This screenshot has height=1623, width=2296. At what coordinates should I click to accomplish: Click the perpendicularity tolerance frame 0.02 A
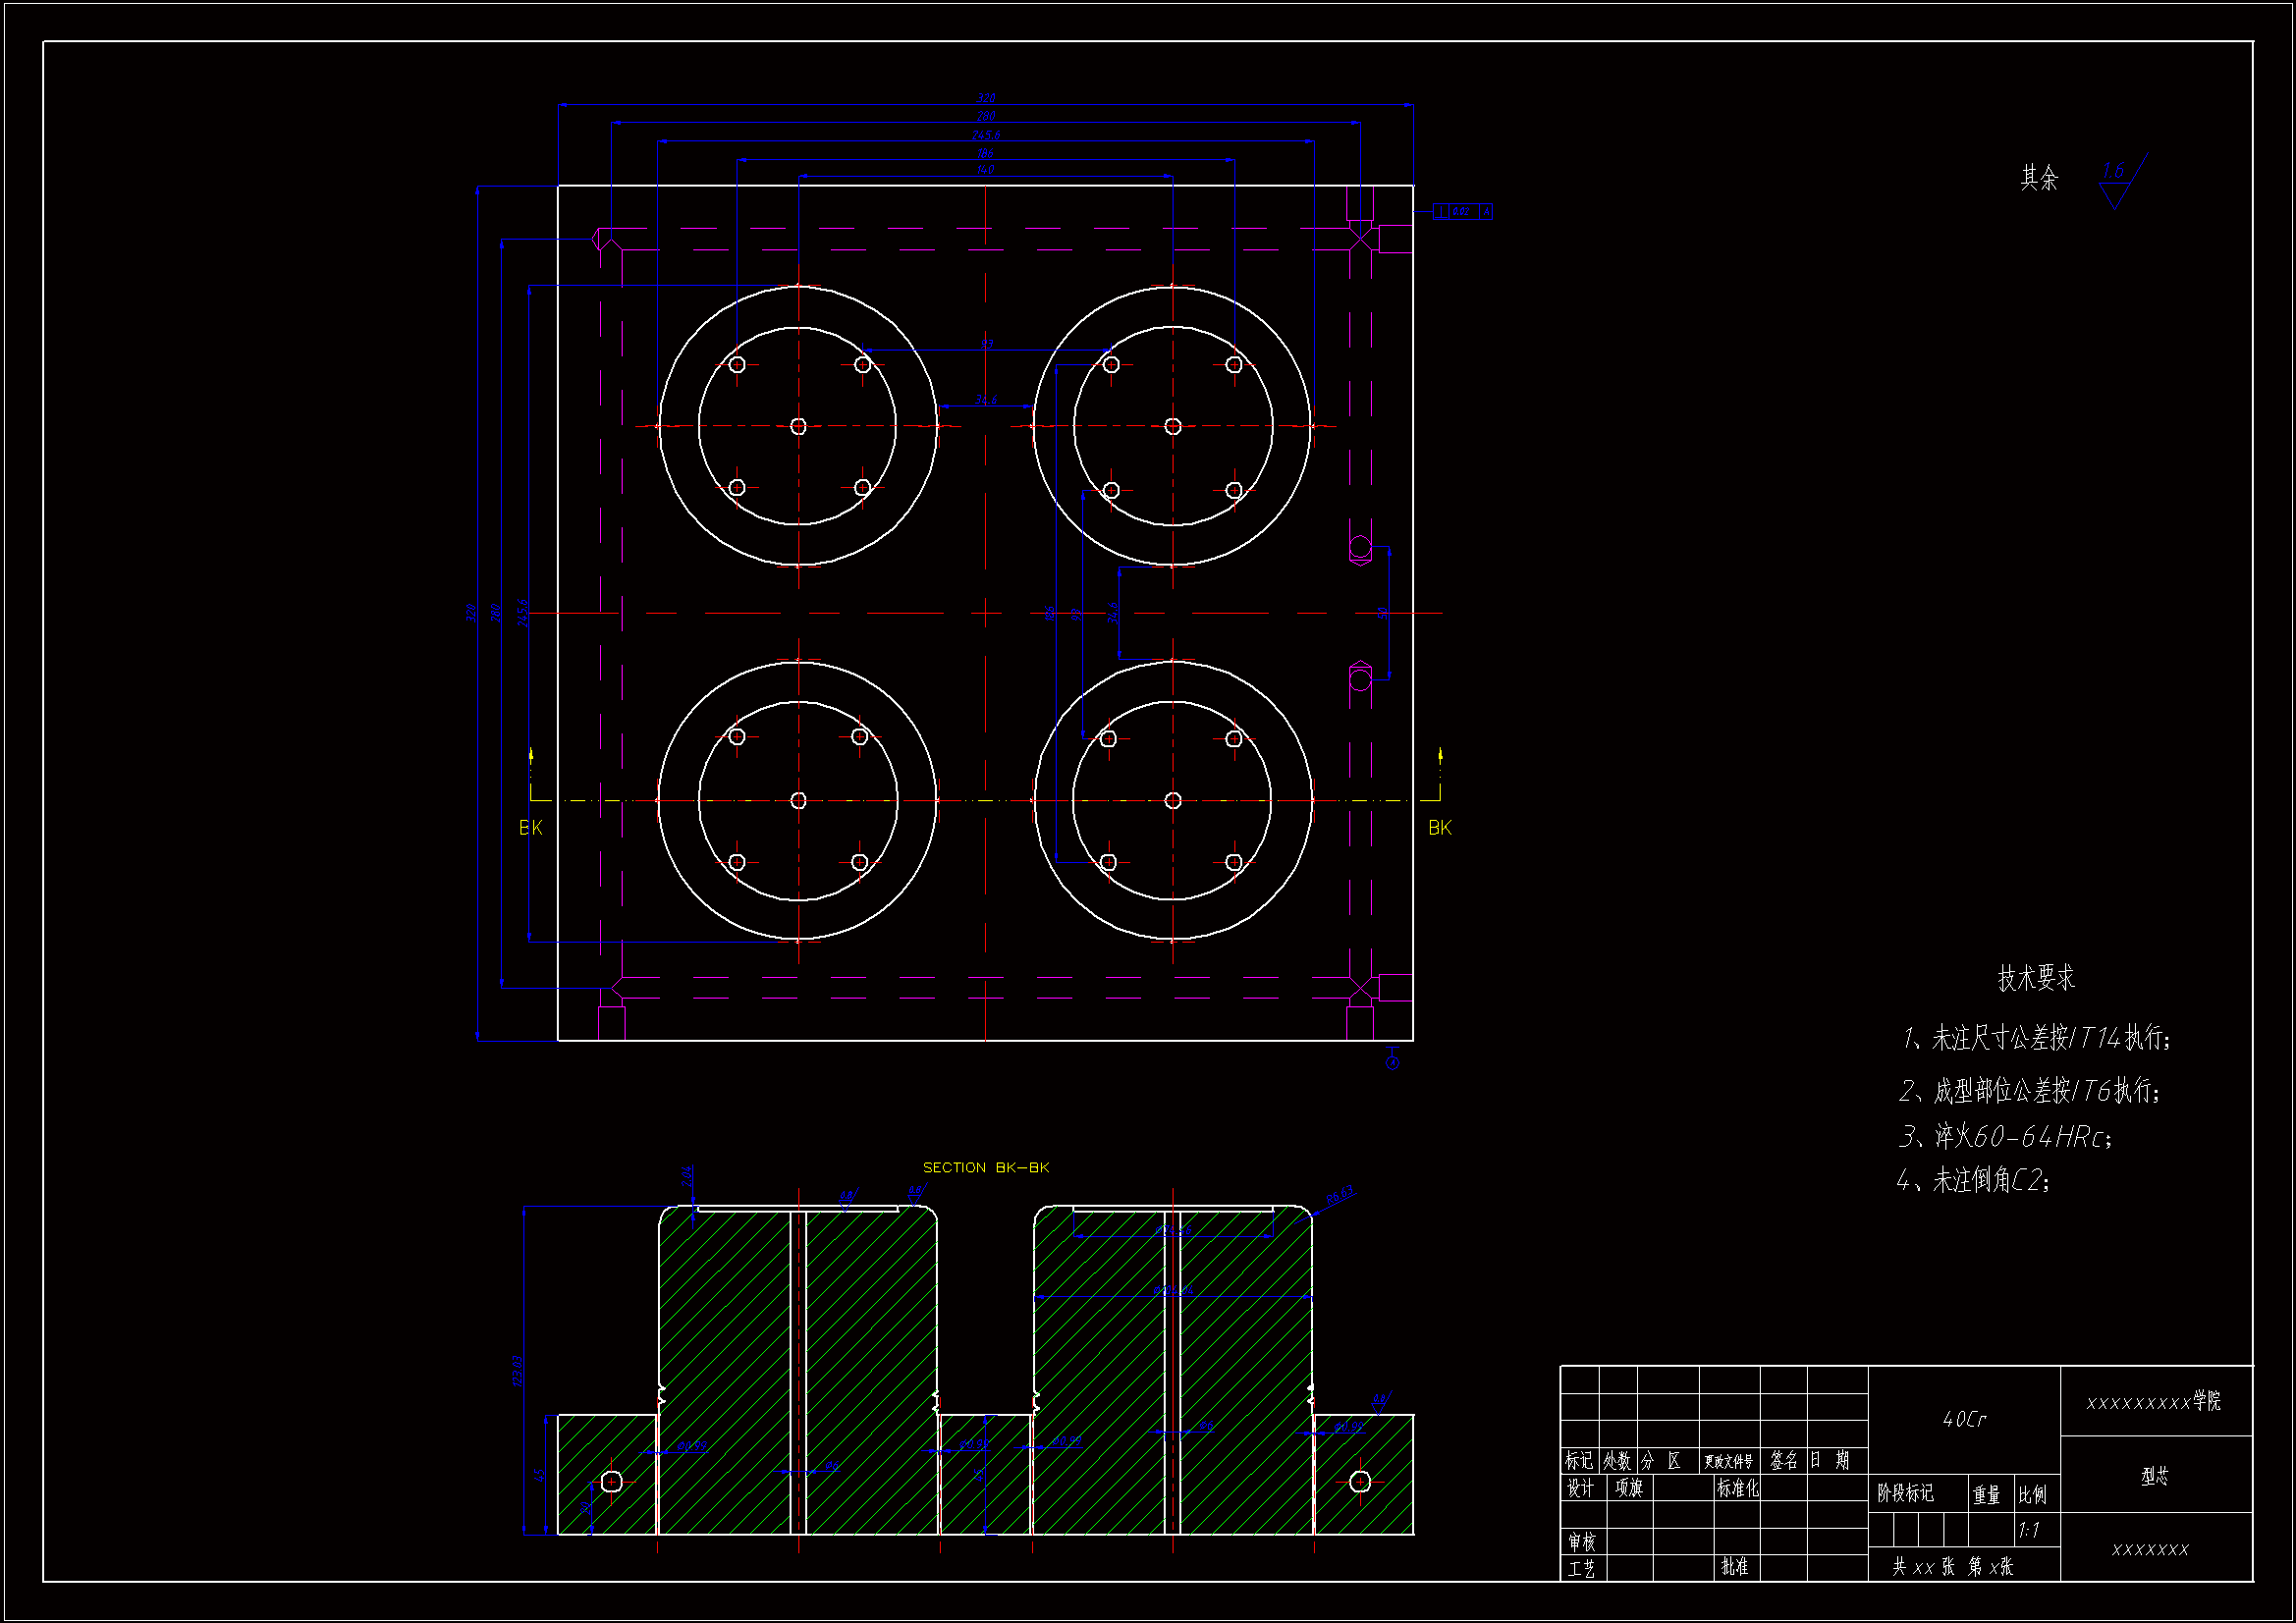pos(1462,212)
